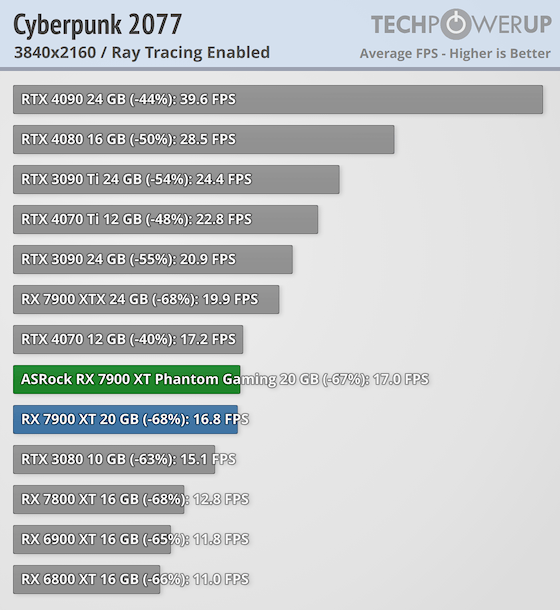
Task: Select the RTX 4090 24 GB bar
Action: [278, 100]
